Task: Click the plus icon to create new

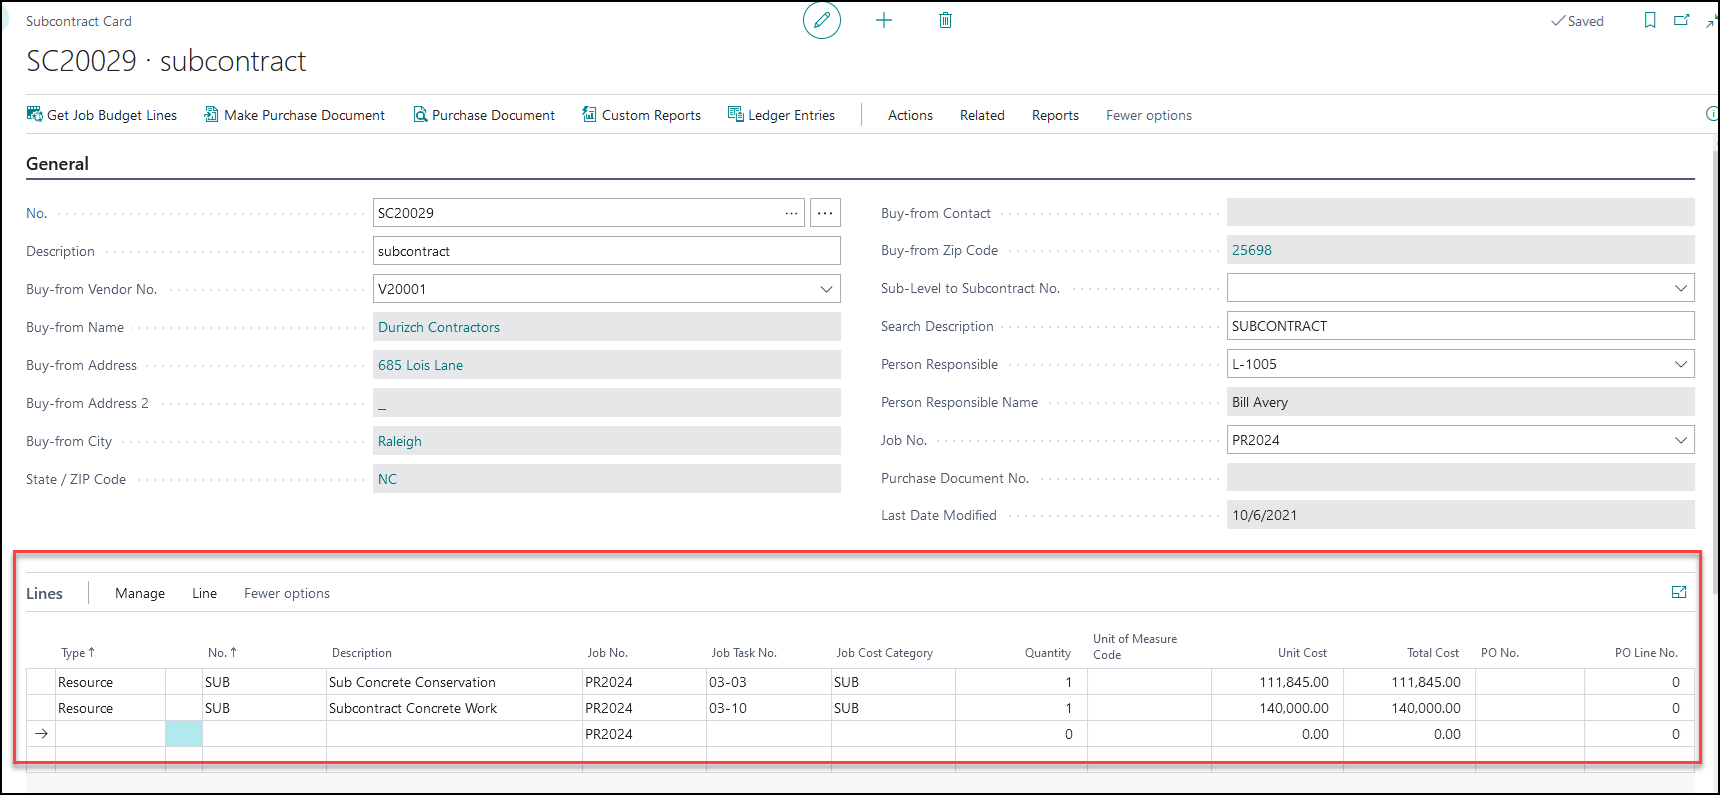Action: [x=884, y=21]
